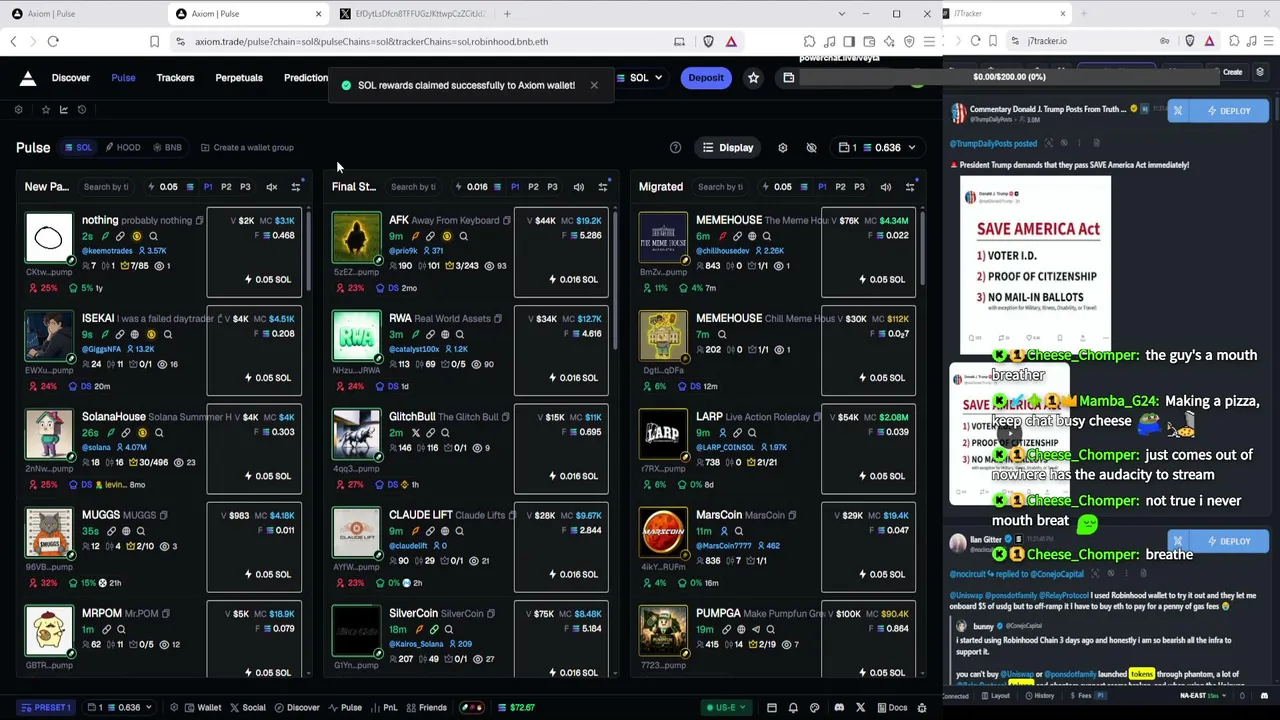Viewport: 1280px width, 720px height.
Task: Select preset P2 in New Pairs column
Action: point(226,187)
